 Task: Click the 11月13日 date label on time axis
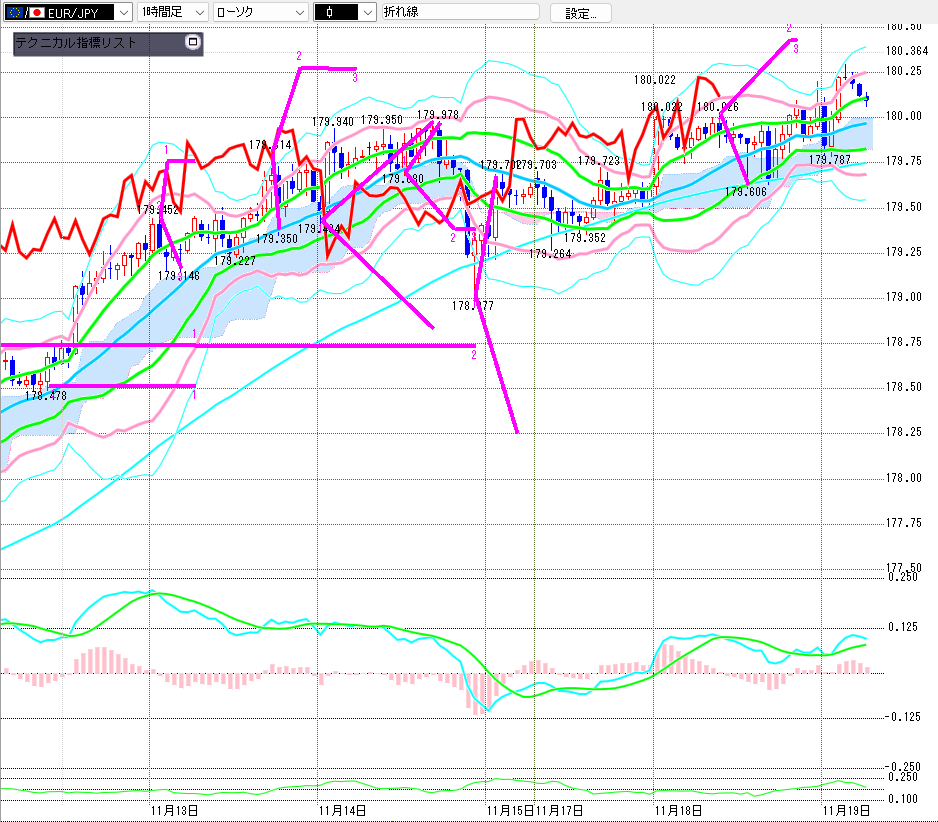(x=173, y=810)
